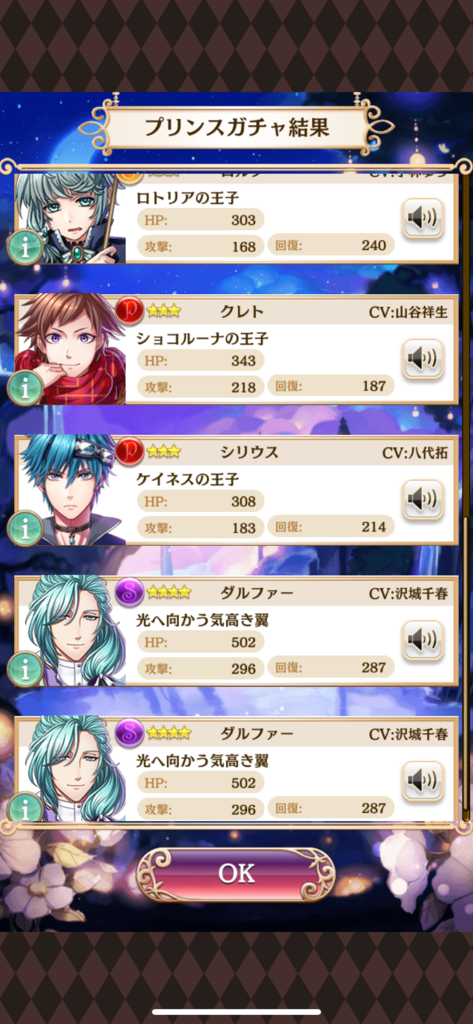Play voice of last ダルファー entry
The image size is (473, 1024).
(423, 780)
